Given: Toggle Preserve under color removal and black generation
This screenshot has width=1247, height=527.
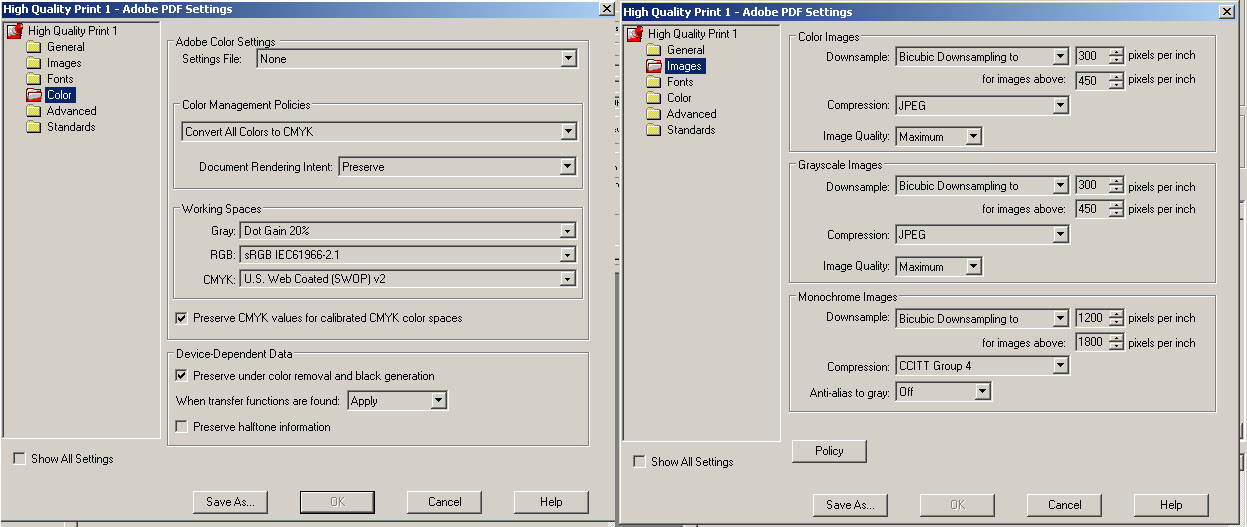Looking at the screenshot, I should click(181, 376).
